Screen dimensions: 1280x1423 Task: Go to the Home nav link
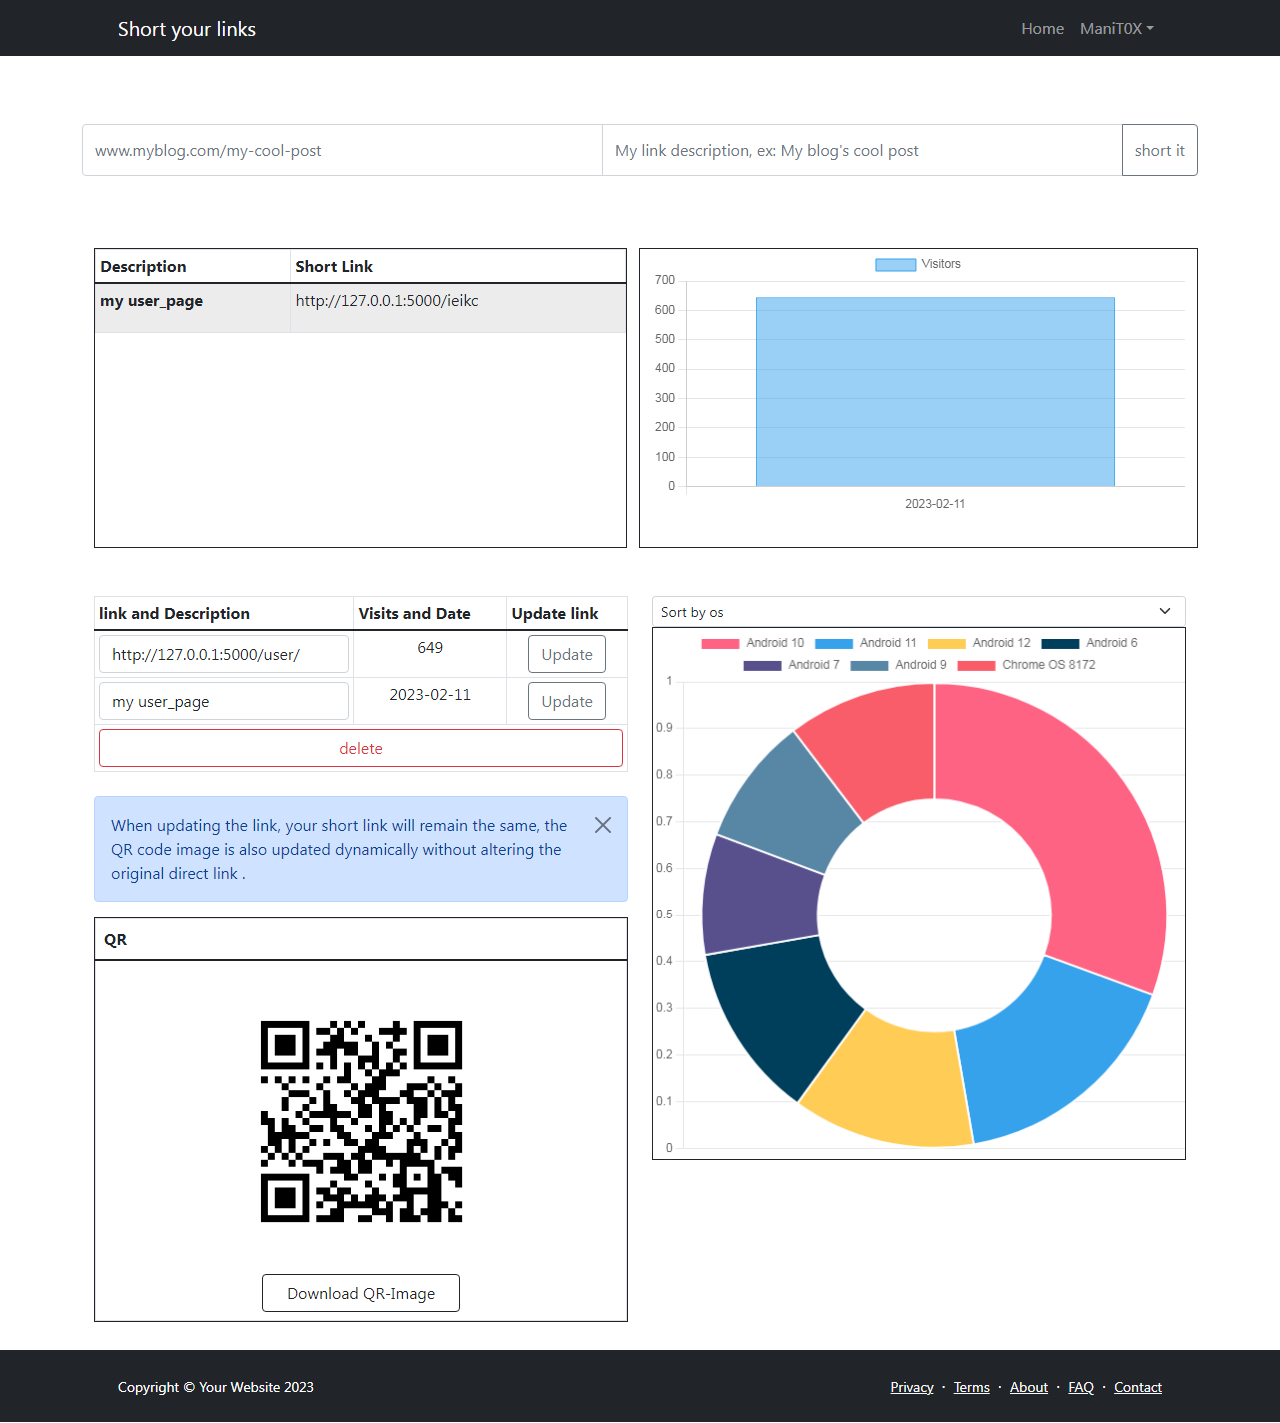pos(1042,29)
